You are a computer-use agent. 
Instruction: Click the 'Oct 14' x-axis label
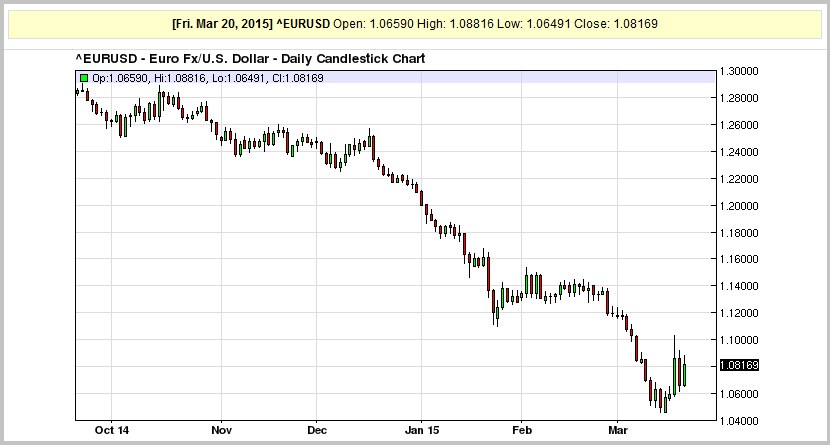pos(112,430)
